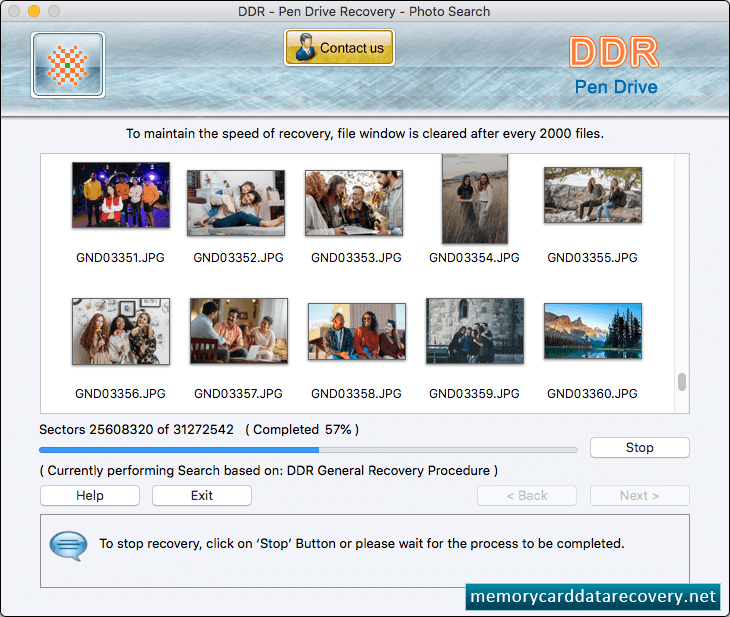Click the DDR orange pixel logo icon
The height and width of the screenshot is (617, 730).
[x=68, y=65]
